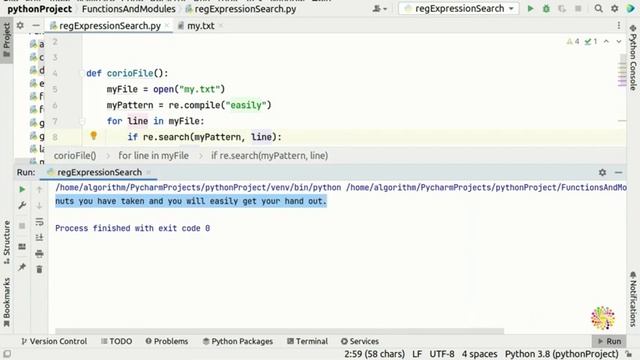
Task: Collapse the for loop fold marker at line 7
Action: (82, 121)
